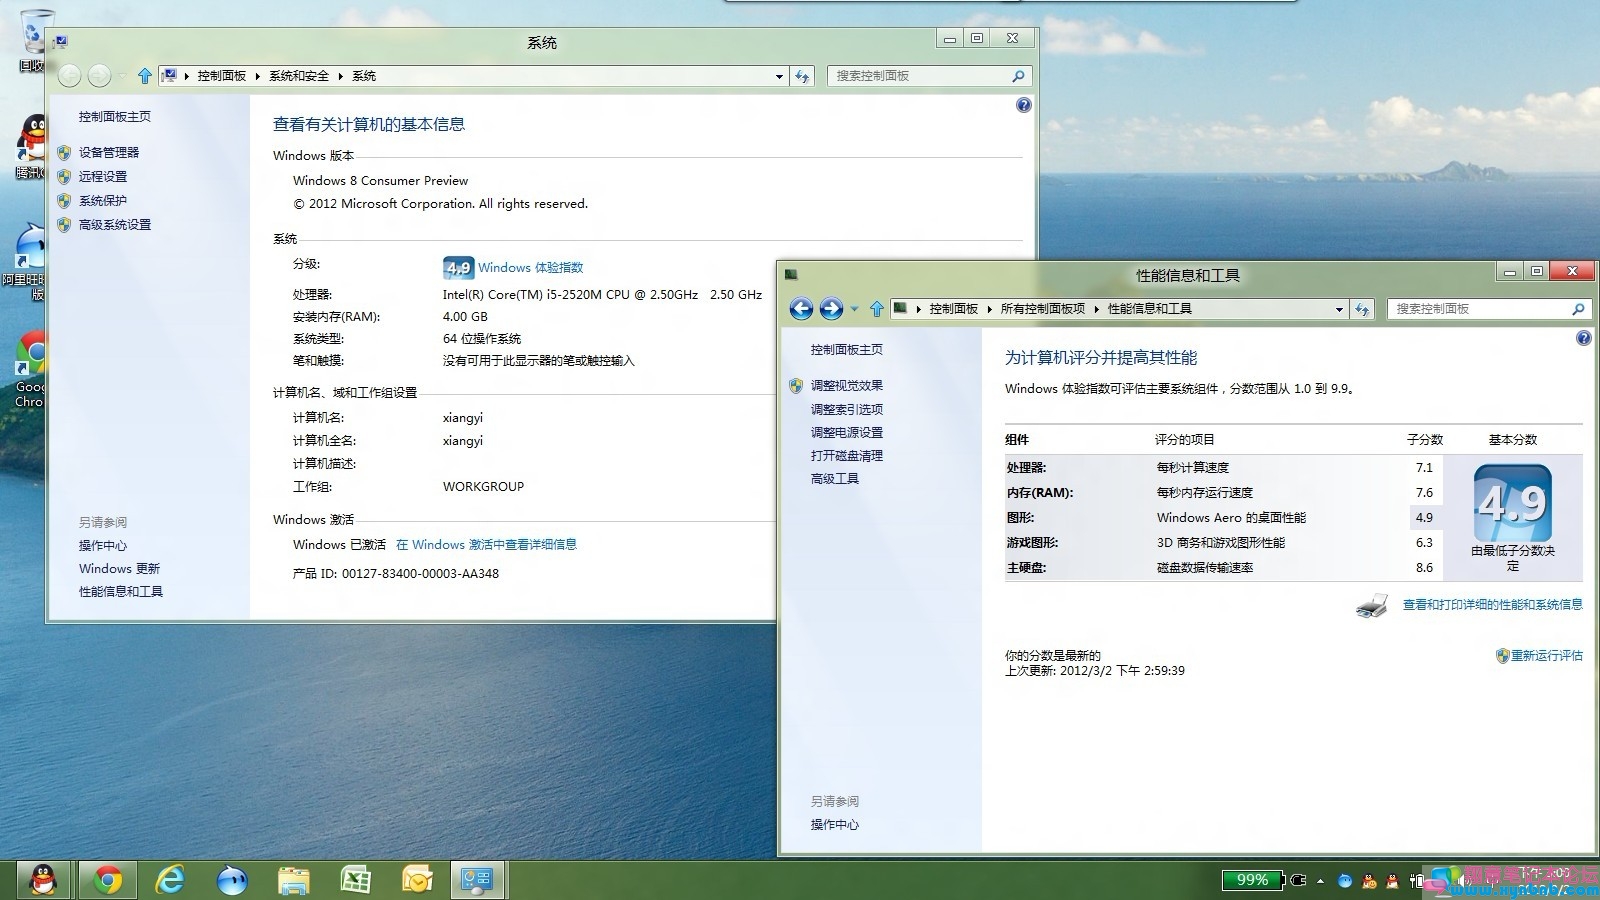This screenshot has height=900, width=1600.
Task: Open the System address bar history dropdown
Action: (779, 76)
